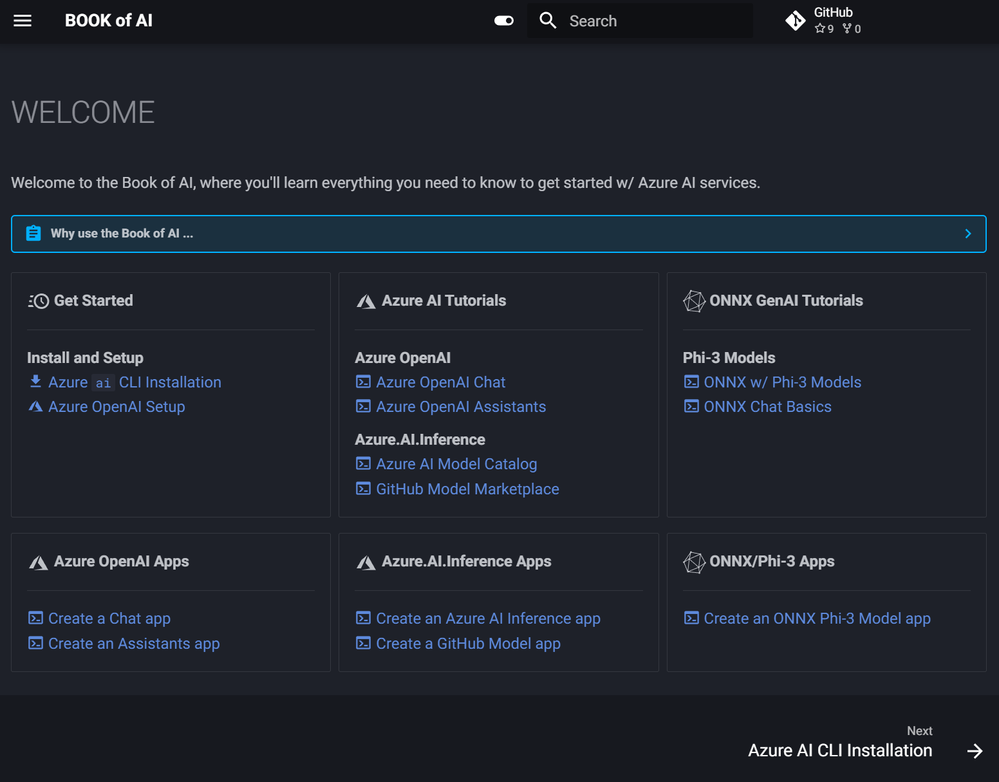The width and height of the screenshot is (999, 782).
Task: Click the download icon beside Azure CLI Installation
Action: click(36, 382)
